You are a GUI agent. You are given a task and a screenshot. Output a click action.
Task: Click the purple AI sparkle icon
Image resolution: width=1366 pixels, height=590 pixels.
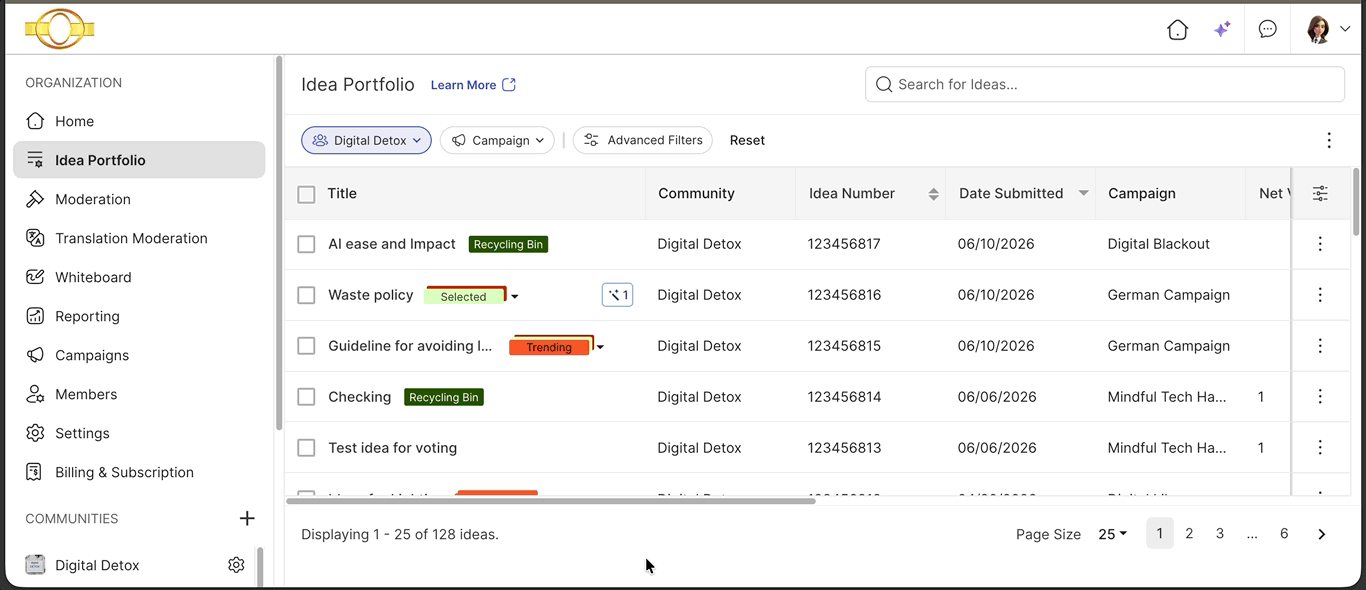pos(1221,30)
